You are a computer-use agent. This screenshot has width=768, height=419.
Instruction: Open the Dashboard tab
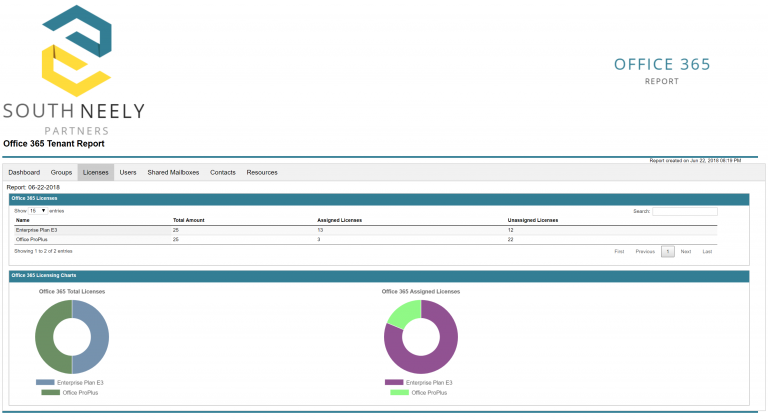[24, 173]
